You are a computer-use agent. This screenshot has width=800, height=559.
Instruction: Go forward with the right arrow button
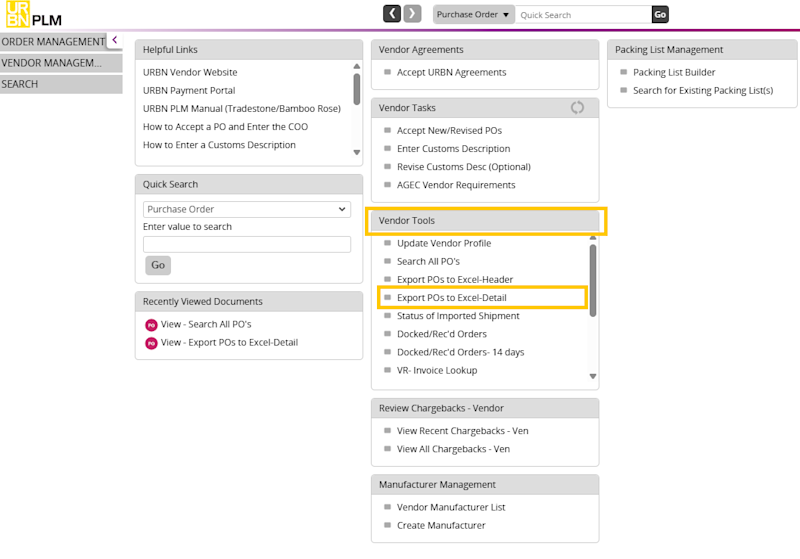[412, 14]
